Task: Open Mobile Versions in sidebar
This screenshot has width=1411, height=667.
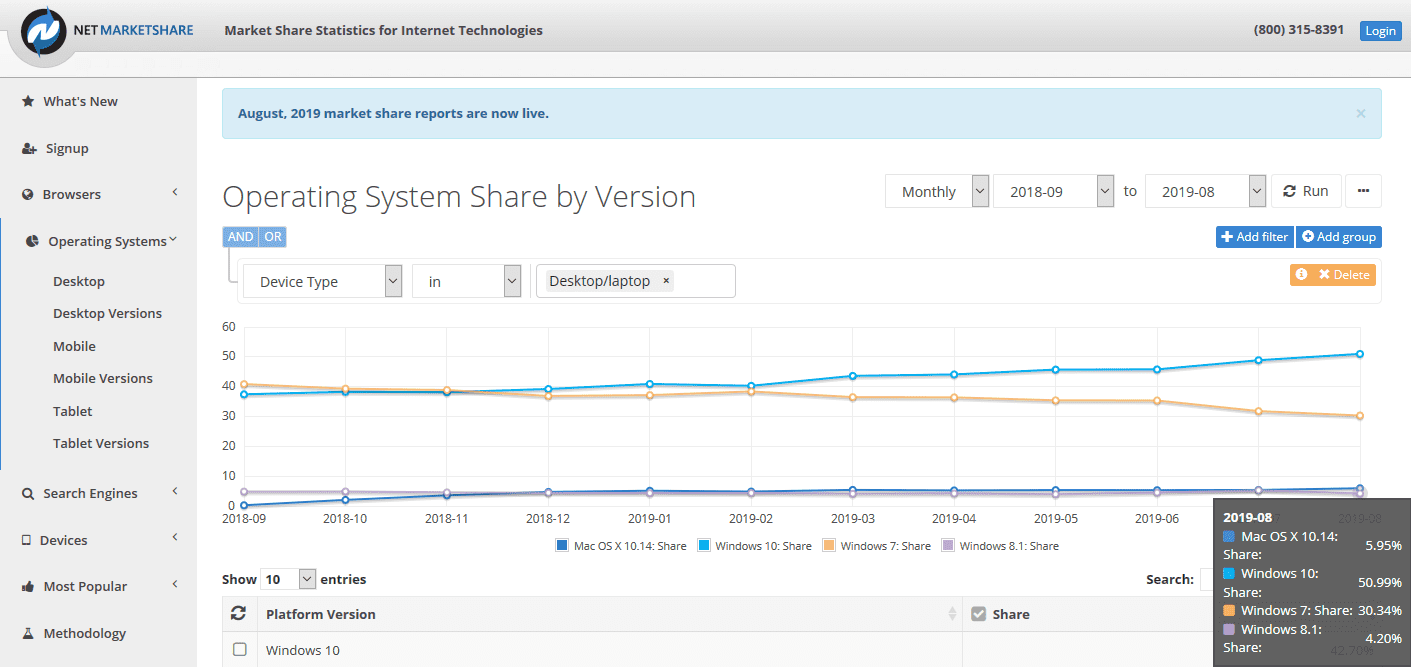Action: click(103, 378)
